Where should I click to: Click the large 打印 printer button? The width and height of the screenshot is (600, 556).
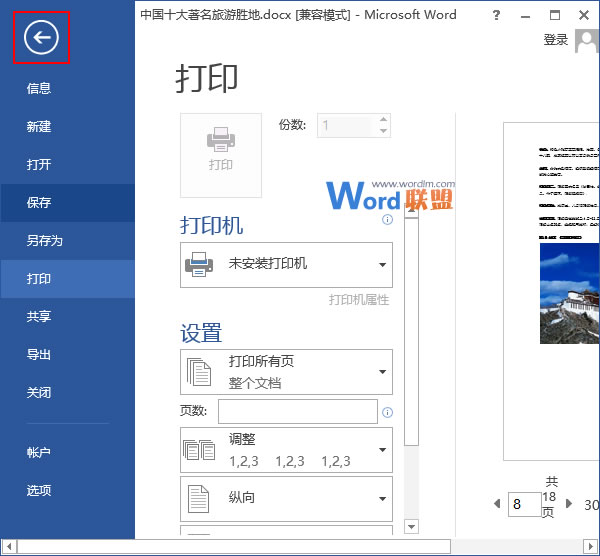221,155
